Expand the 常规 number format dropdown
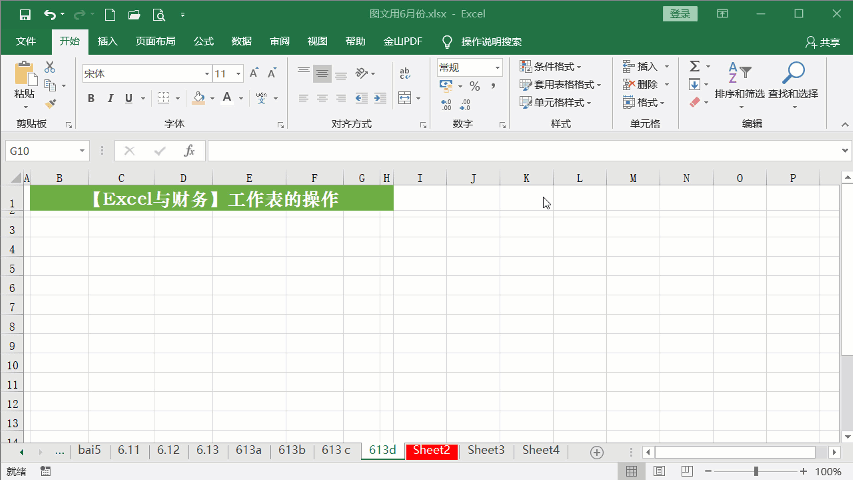The width and height of the screenshot is (853, 480). pyautogui.click(x=469, y=67)
